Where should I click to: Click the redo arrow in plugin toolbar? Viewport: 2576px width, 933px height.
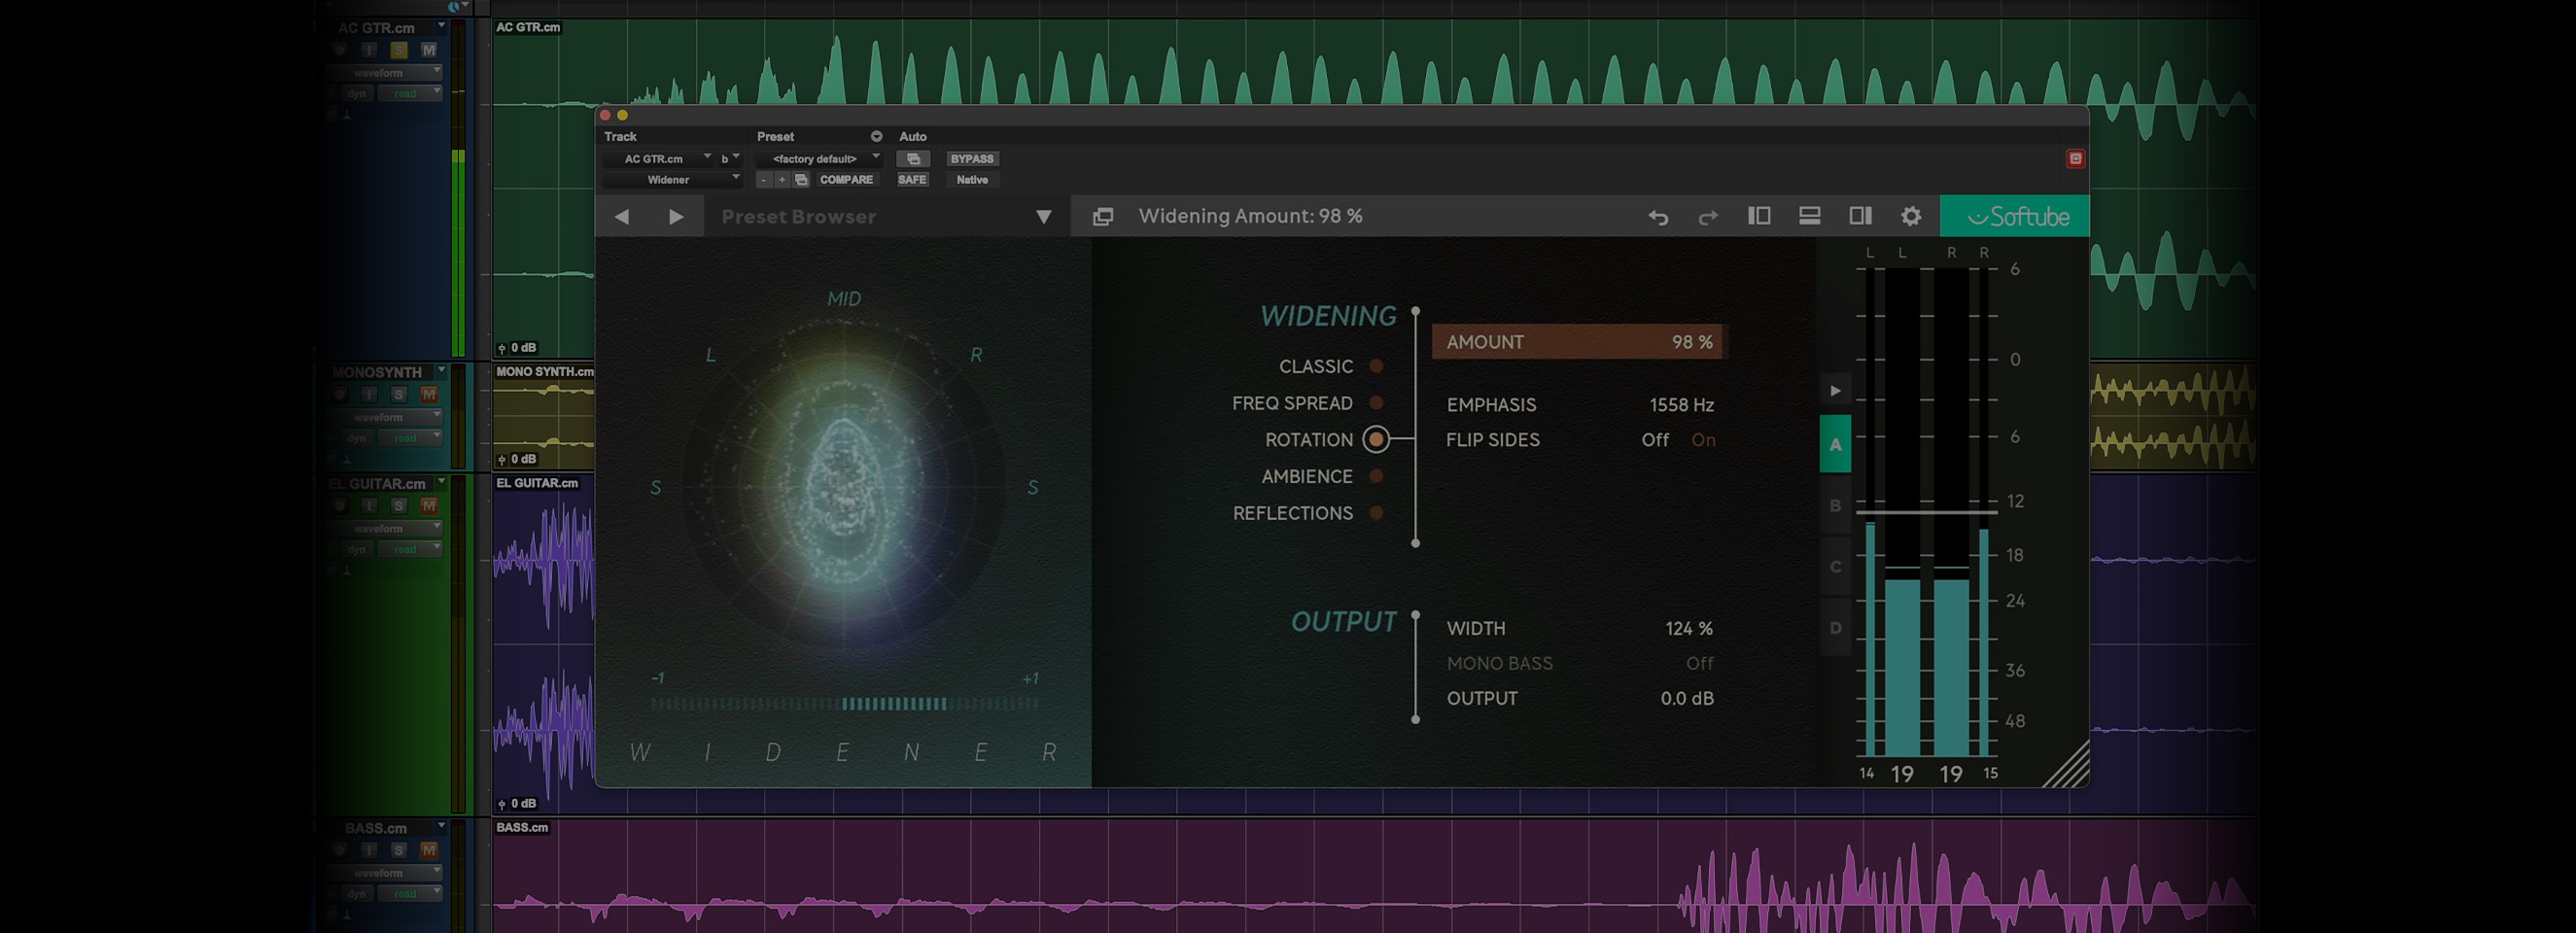(1708, 217)
